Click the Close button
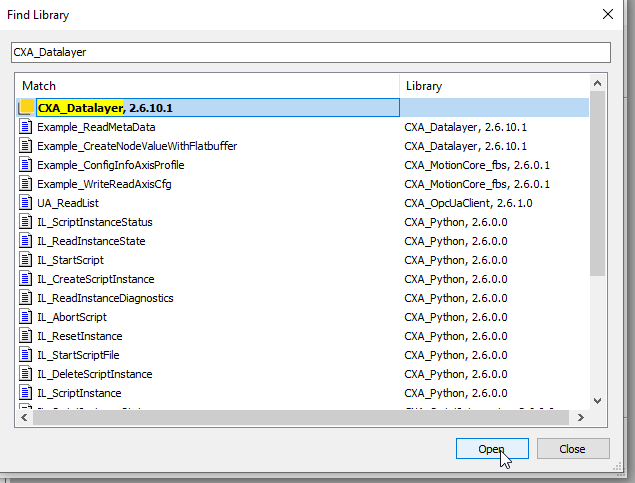Viewport: 635px width, 483px height. [x=573, y=449]
